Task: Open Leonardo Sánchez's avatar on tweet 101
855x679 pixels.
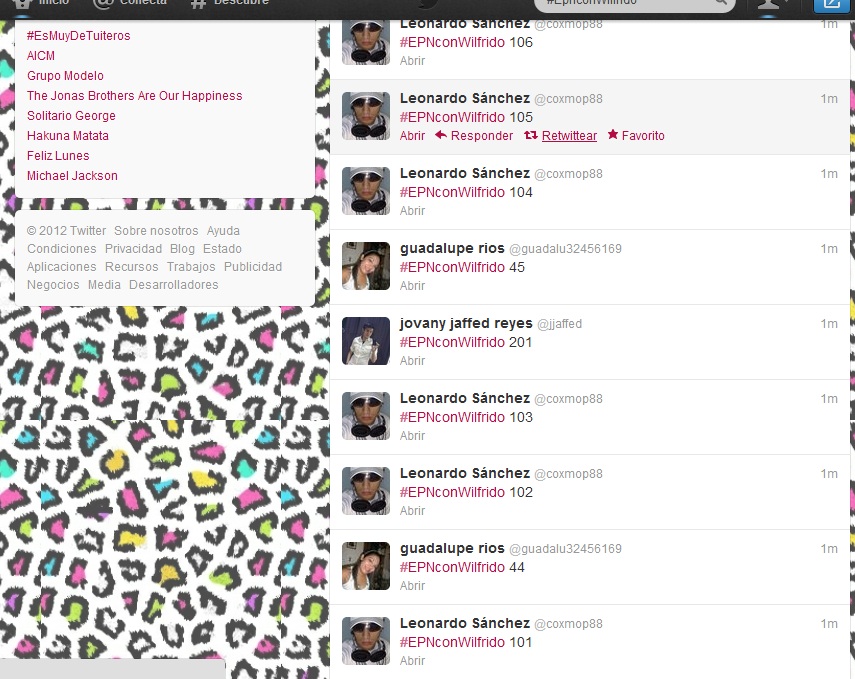Action: 366,641
